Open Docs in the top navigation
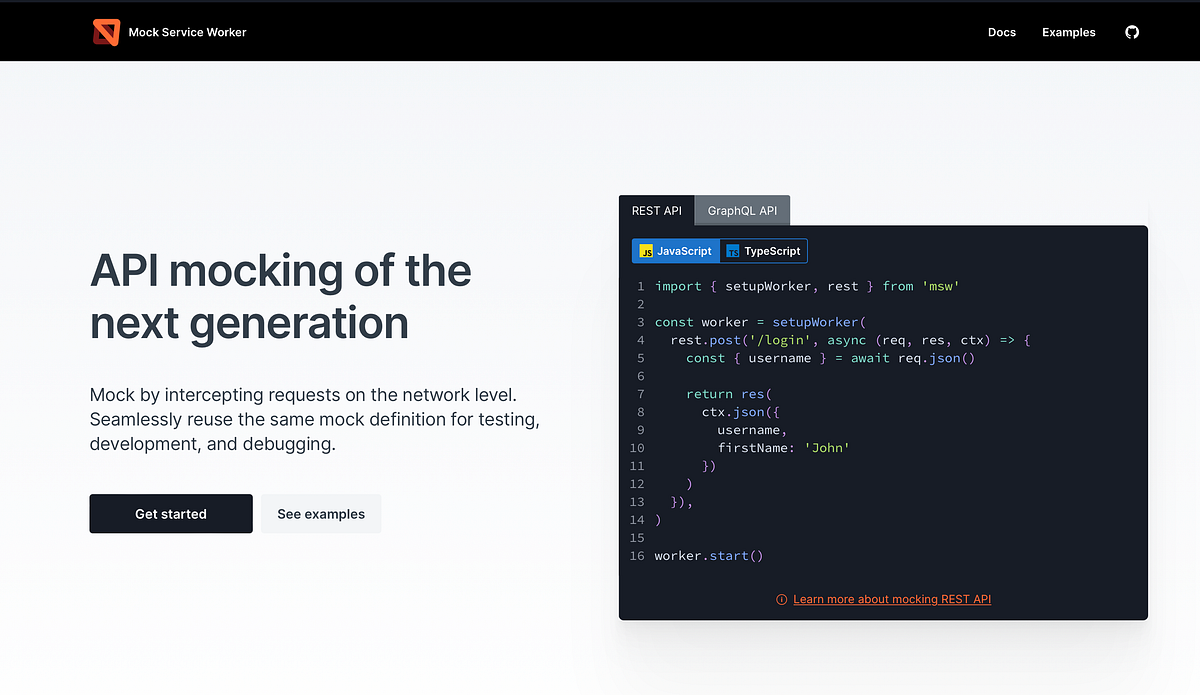The image size is (1200, 695). tap(1002, 32)
